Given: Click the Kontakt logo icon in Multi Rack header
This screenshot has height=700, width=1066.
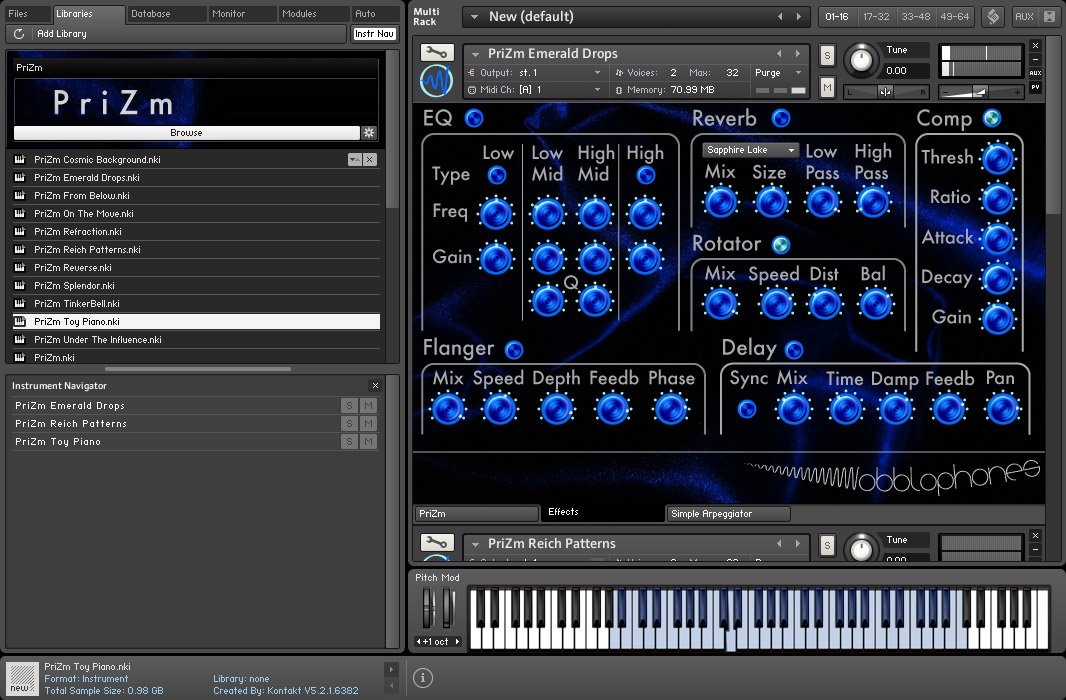Looking at the screenshot, I should click(x=993, y=16).
